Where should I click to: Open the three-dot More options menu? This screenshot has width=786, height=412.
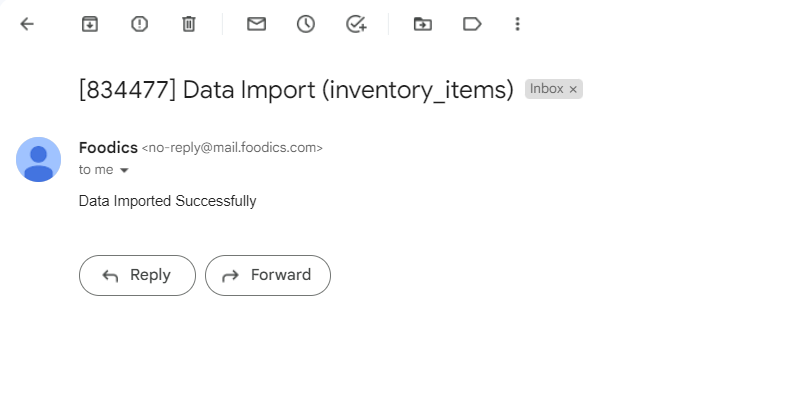[x=516, y=24]
